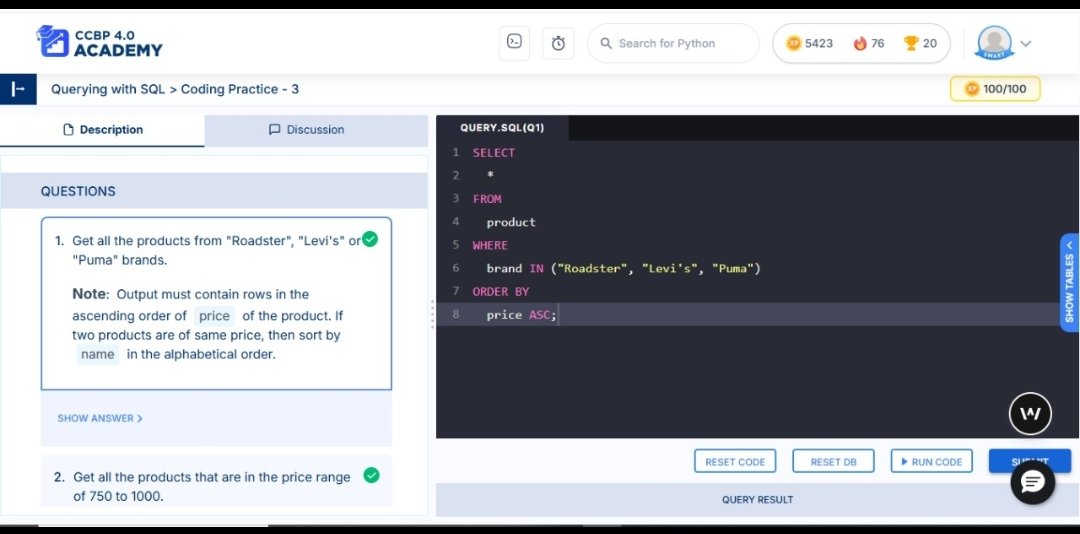This screenshot has width=1080, height=534.
Task: Open the chat support bubble icon
Action: pyautogui.click(x=1032, y=483)
